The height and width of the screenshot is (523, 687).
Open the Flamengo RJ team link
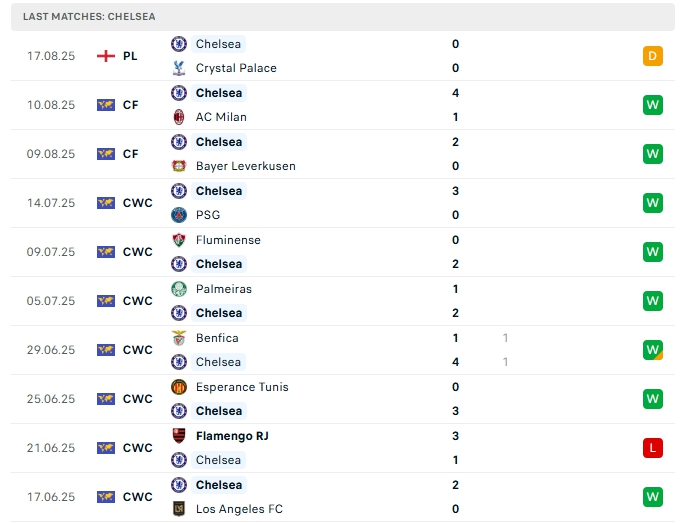click(232, 436)
